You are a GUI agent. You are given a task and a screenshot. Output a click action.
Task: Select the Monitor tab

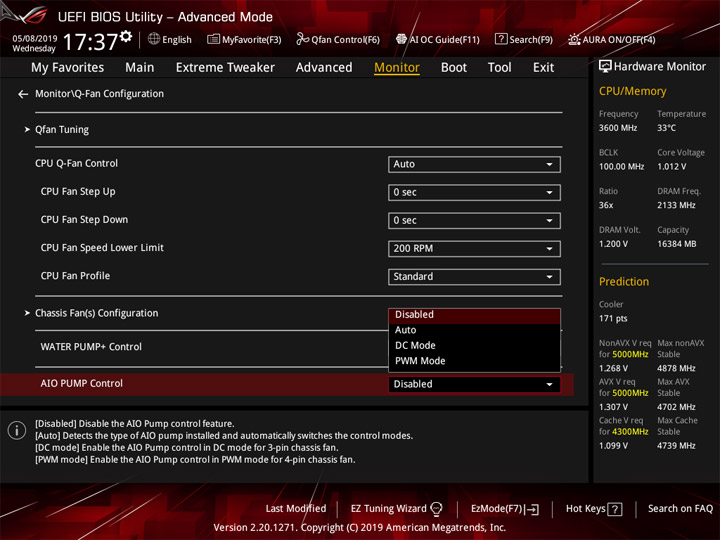[397, 68]
